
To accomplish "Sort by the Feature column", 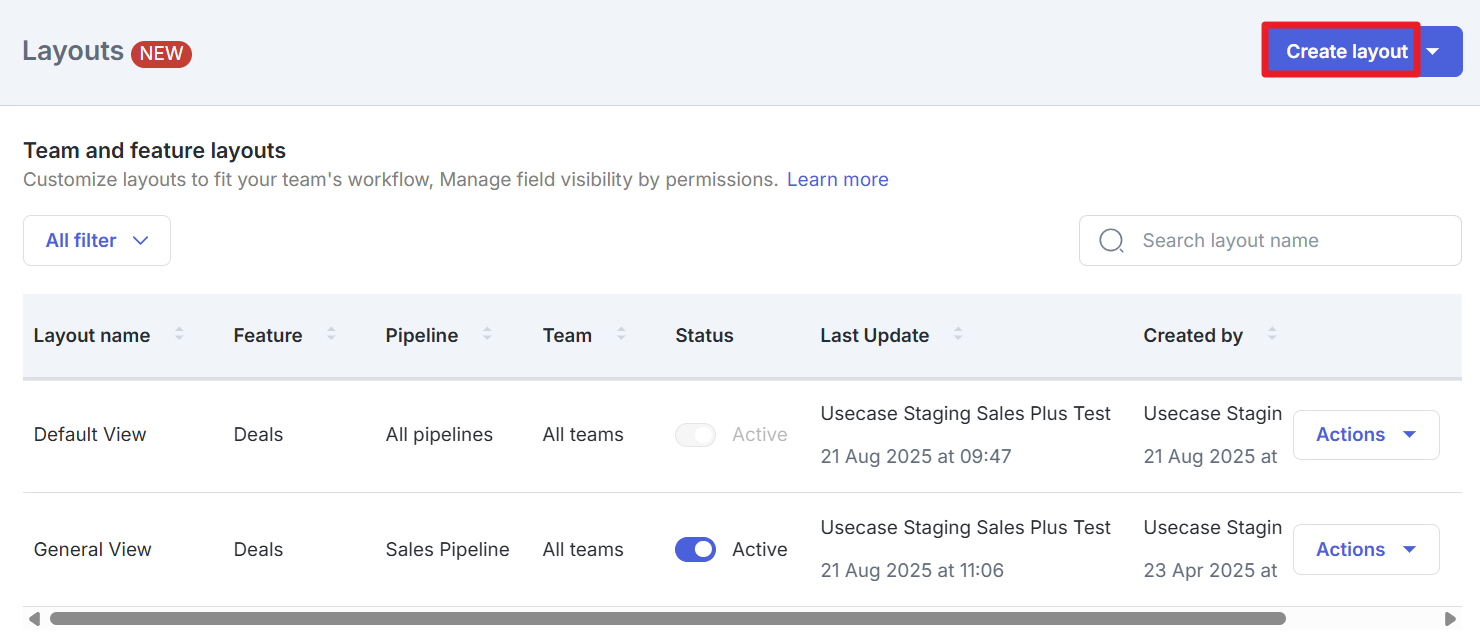I will click(x=331, y=335).
